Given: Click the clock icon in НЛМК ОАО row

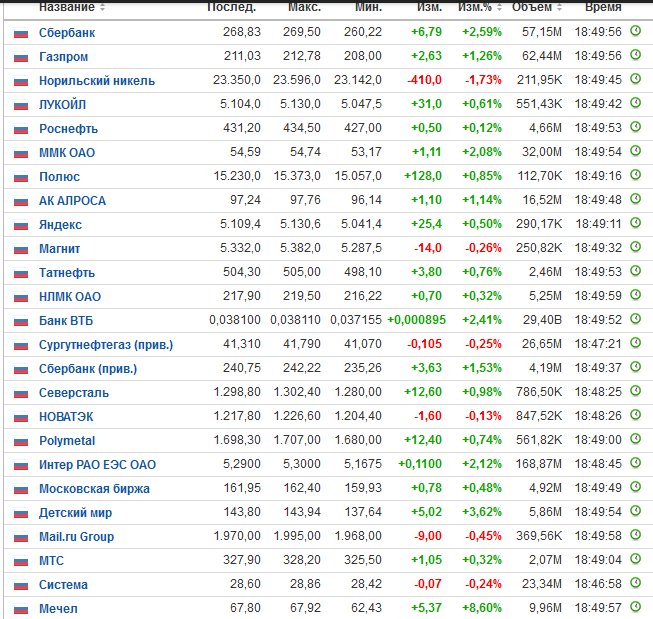Looking at the screenshot, I should pyautogui.click(x=635, y=295).
